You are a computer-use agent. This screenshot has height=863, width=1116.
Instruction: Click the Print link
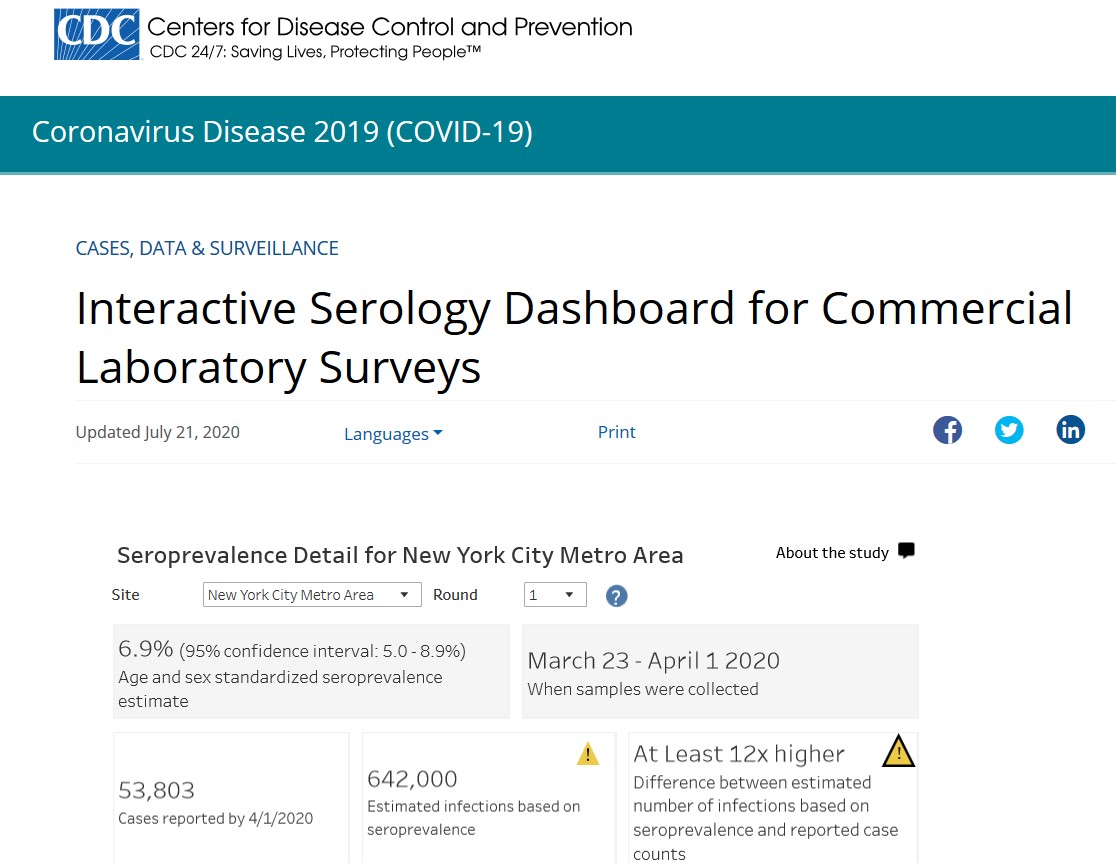pyautogui.click(x=617, y=432)
